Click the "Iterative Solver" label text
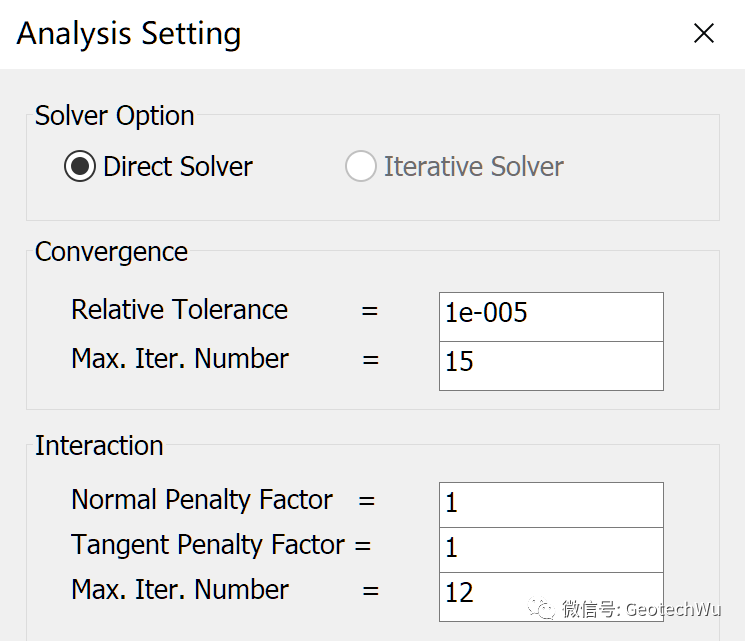 click(x=473, y=166)
